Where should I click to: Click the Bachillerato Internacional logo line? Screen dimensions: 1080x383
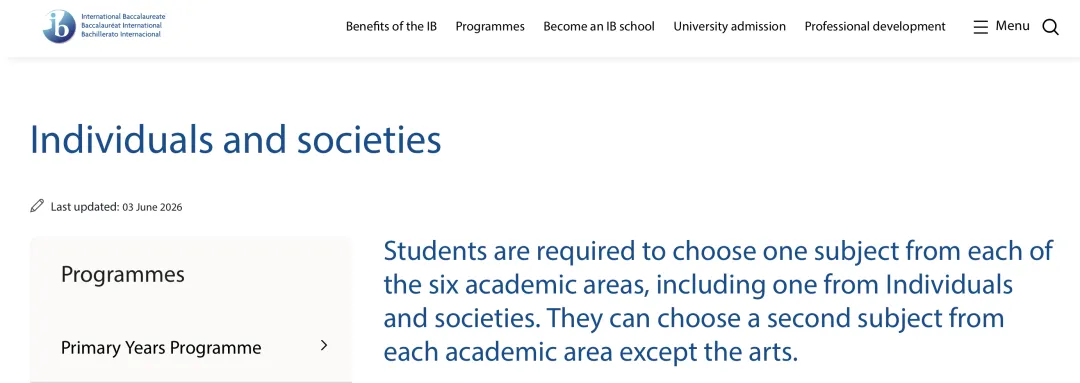coord(121,34)
